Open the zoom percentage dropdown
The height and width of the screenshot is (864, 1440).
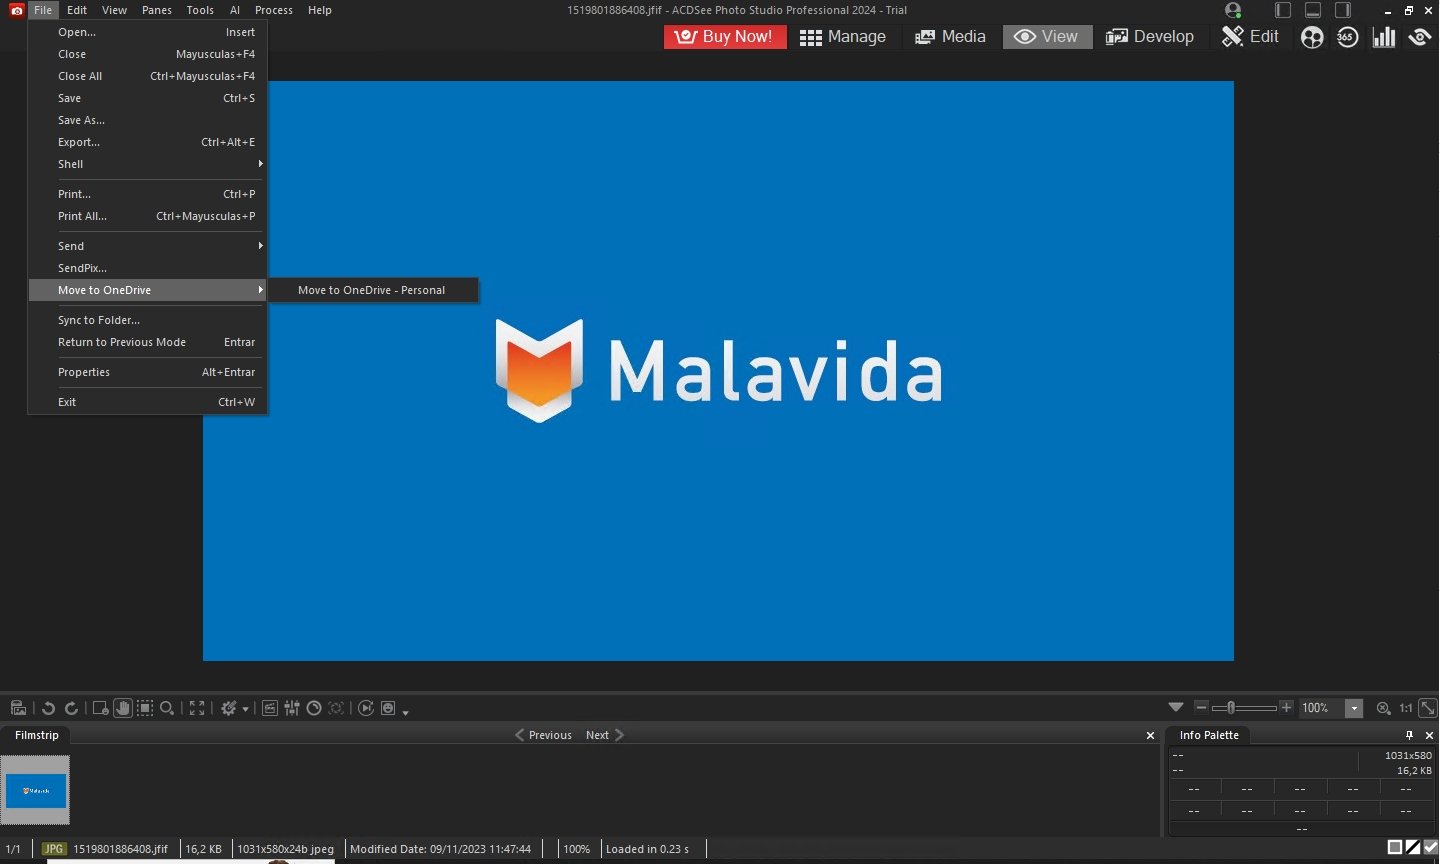point(1354,708)
